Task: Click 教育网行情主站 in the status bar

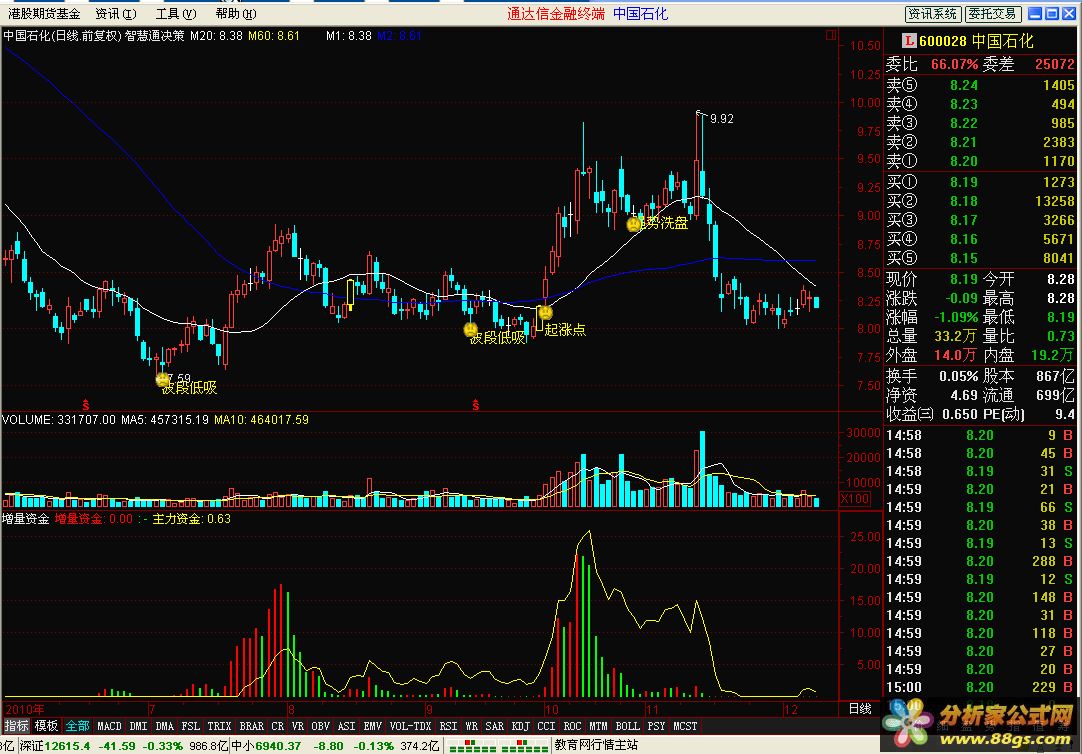Action: click(596, 745)
